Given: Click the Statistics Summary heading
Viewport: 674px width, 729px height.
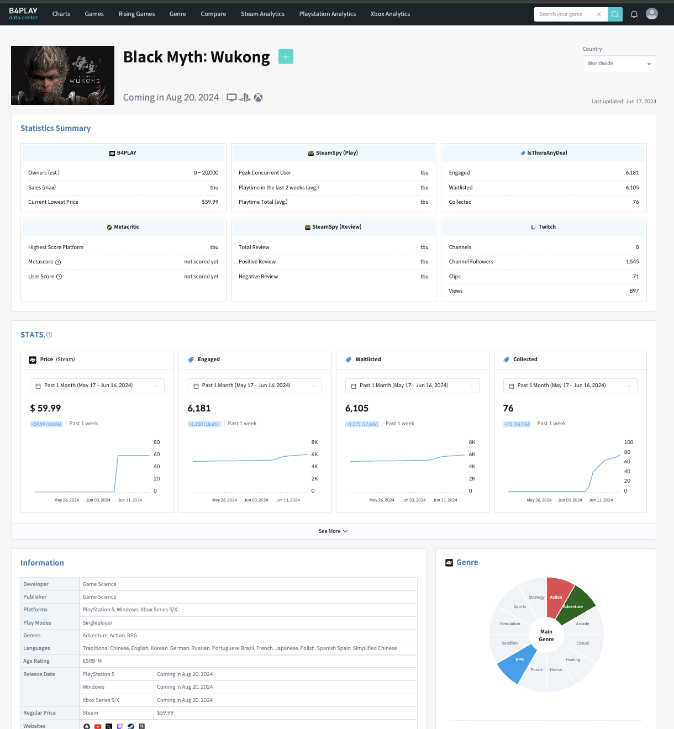Looking at the screenshot, I should (x=55, y=128).
